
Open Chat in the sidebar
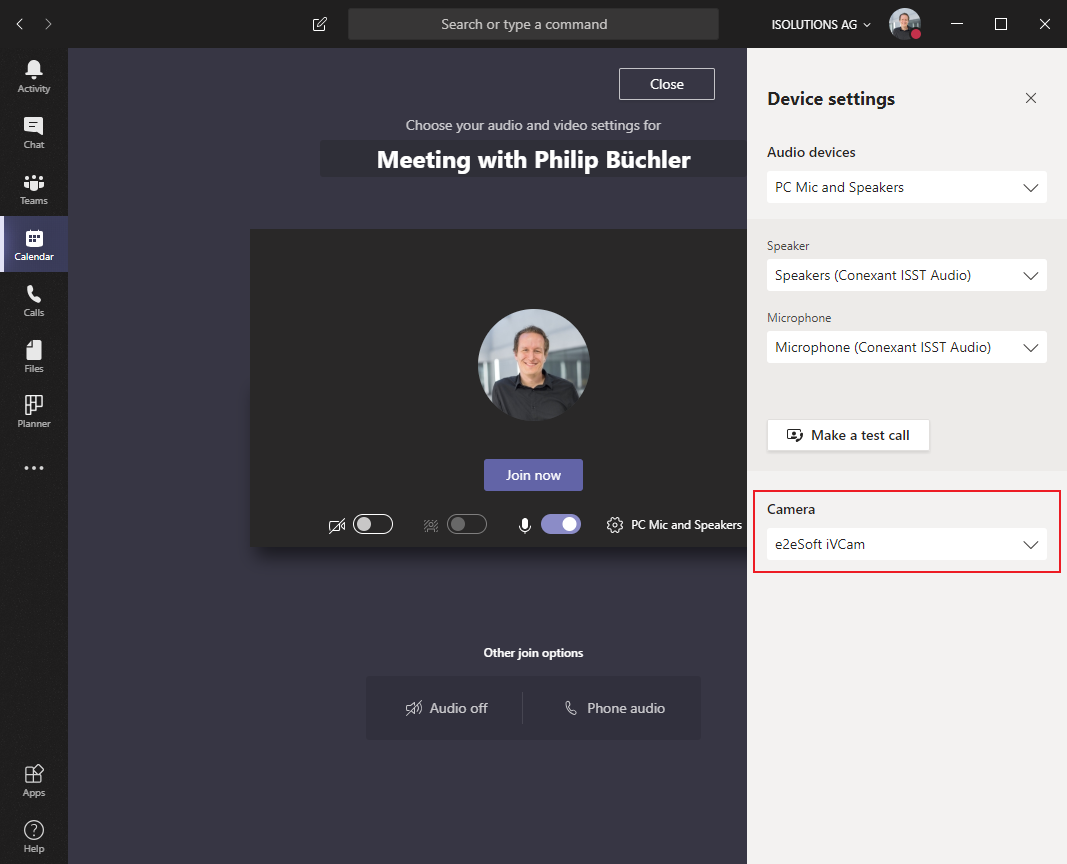click(x=34, y=133)
